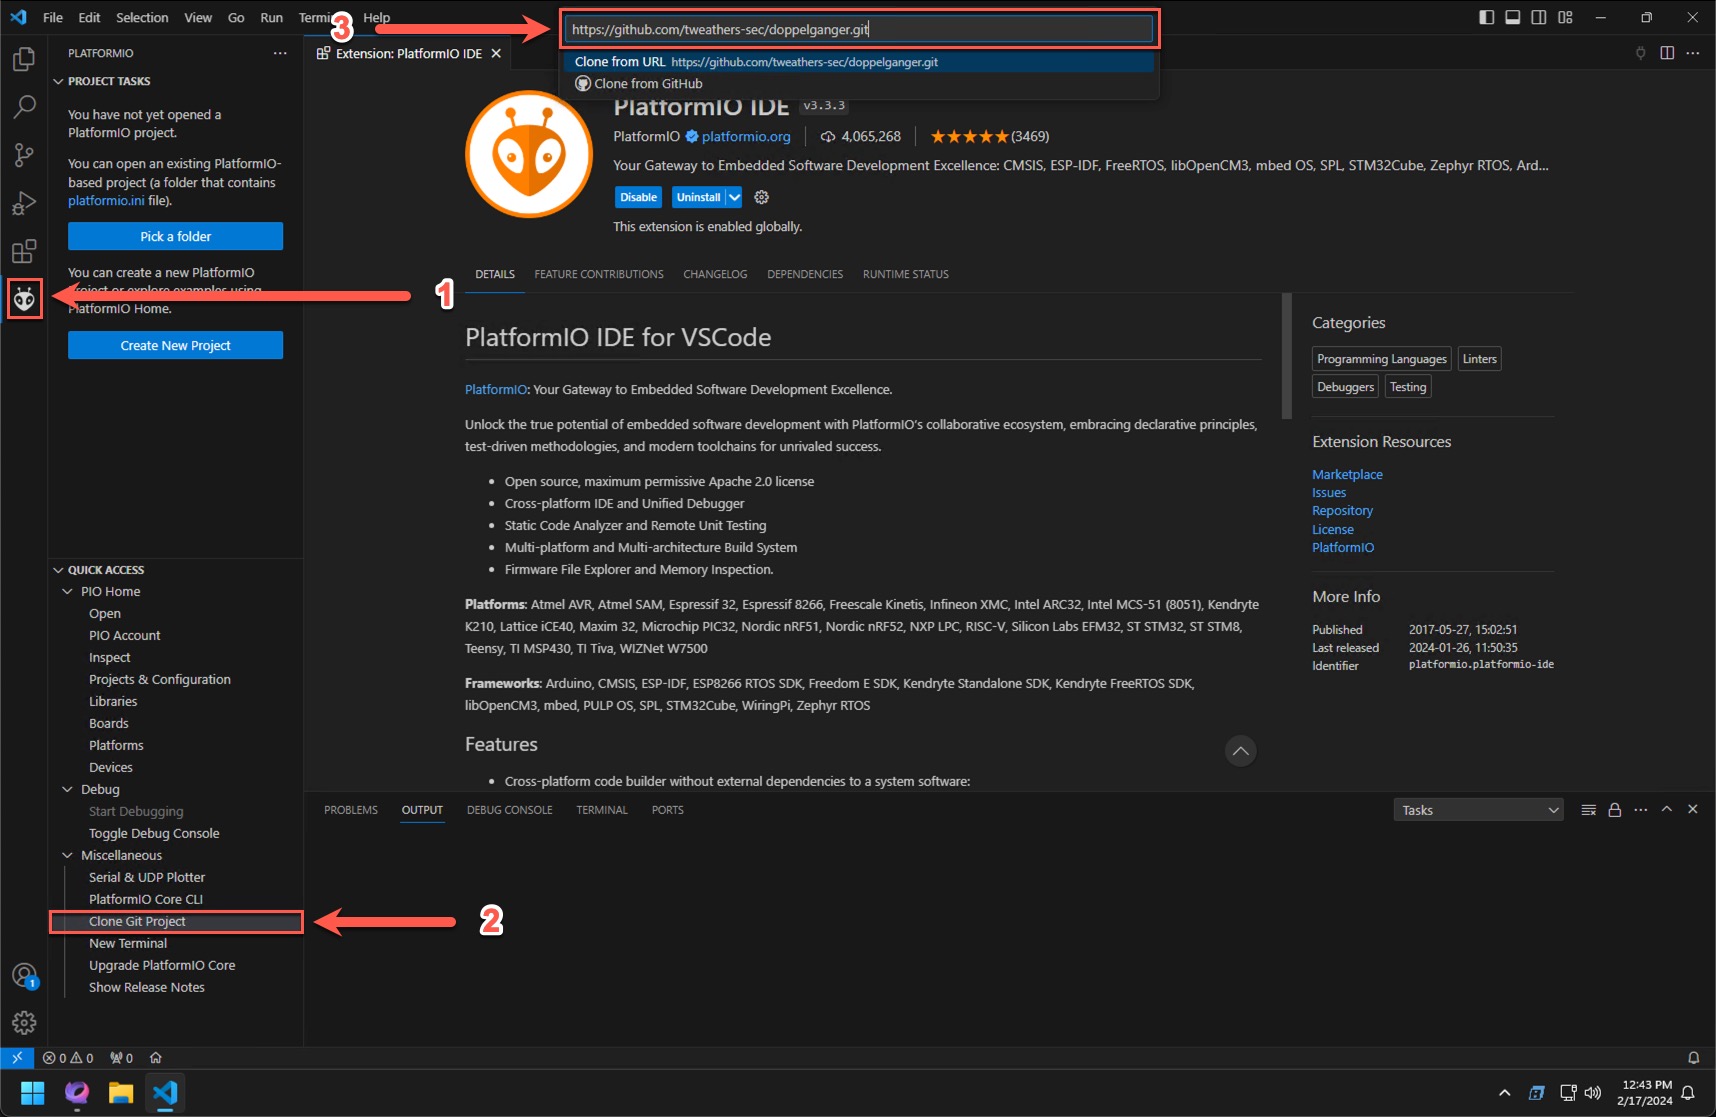1716x1117 pixels.
Task: Open notifications bell in VS Code status bar
Action: [x=1693, y=1057]
